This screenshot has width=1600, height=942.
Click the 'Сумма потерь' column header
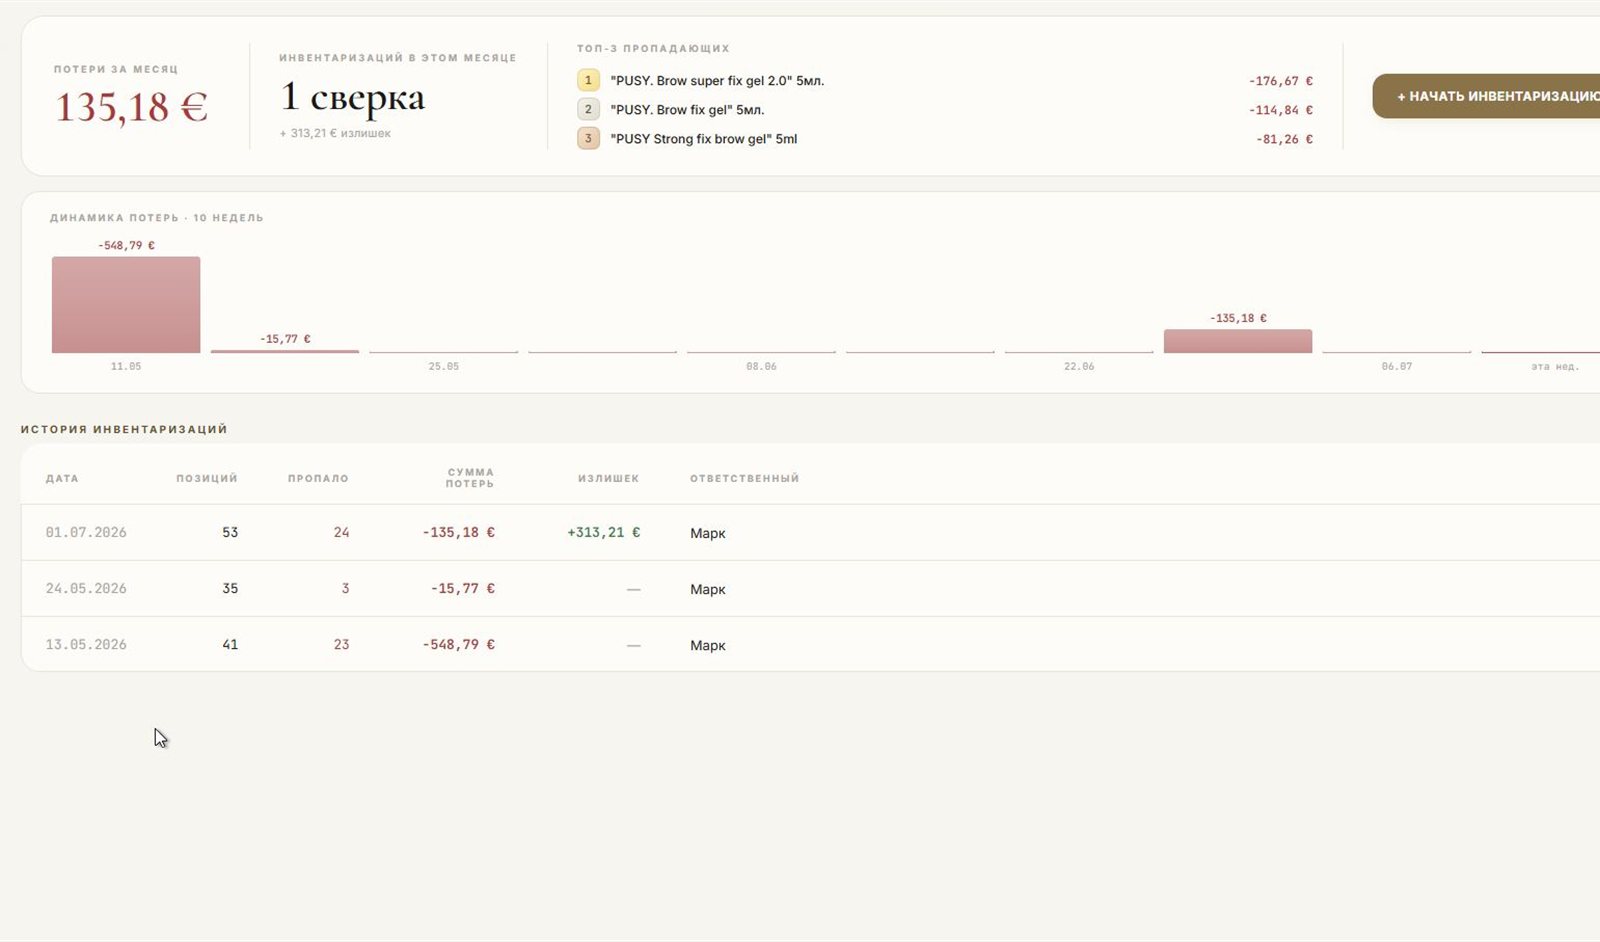[470, 478]
